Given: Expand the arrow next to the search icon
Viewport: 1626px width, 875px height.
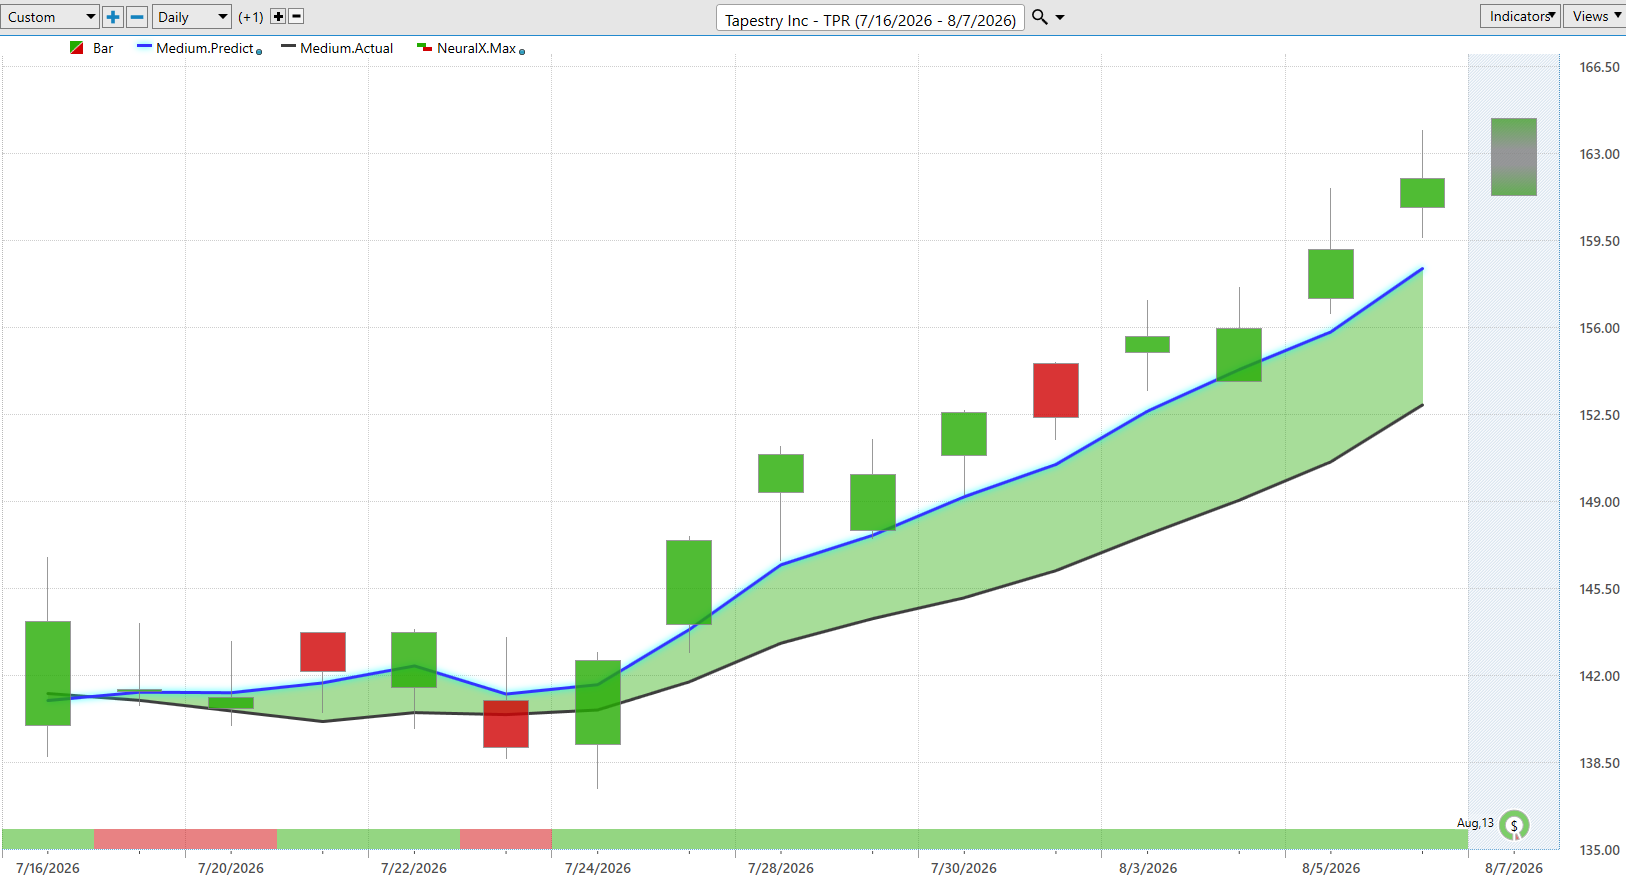Looking at the screenshot, I should tap(1060, 17).
